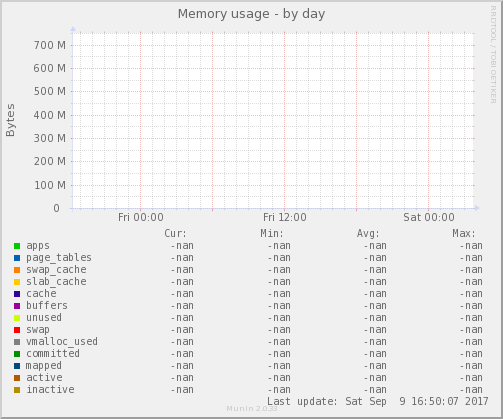This screenshot has height=419, width=503.
Task: Click the graph title 'Memory usage - by day'
Action: click(x=251, y=14)
